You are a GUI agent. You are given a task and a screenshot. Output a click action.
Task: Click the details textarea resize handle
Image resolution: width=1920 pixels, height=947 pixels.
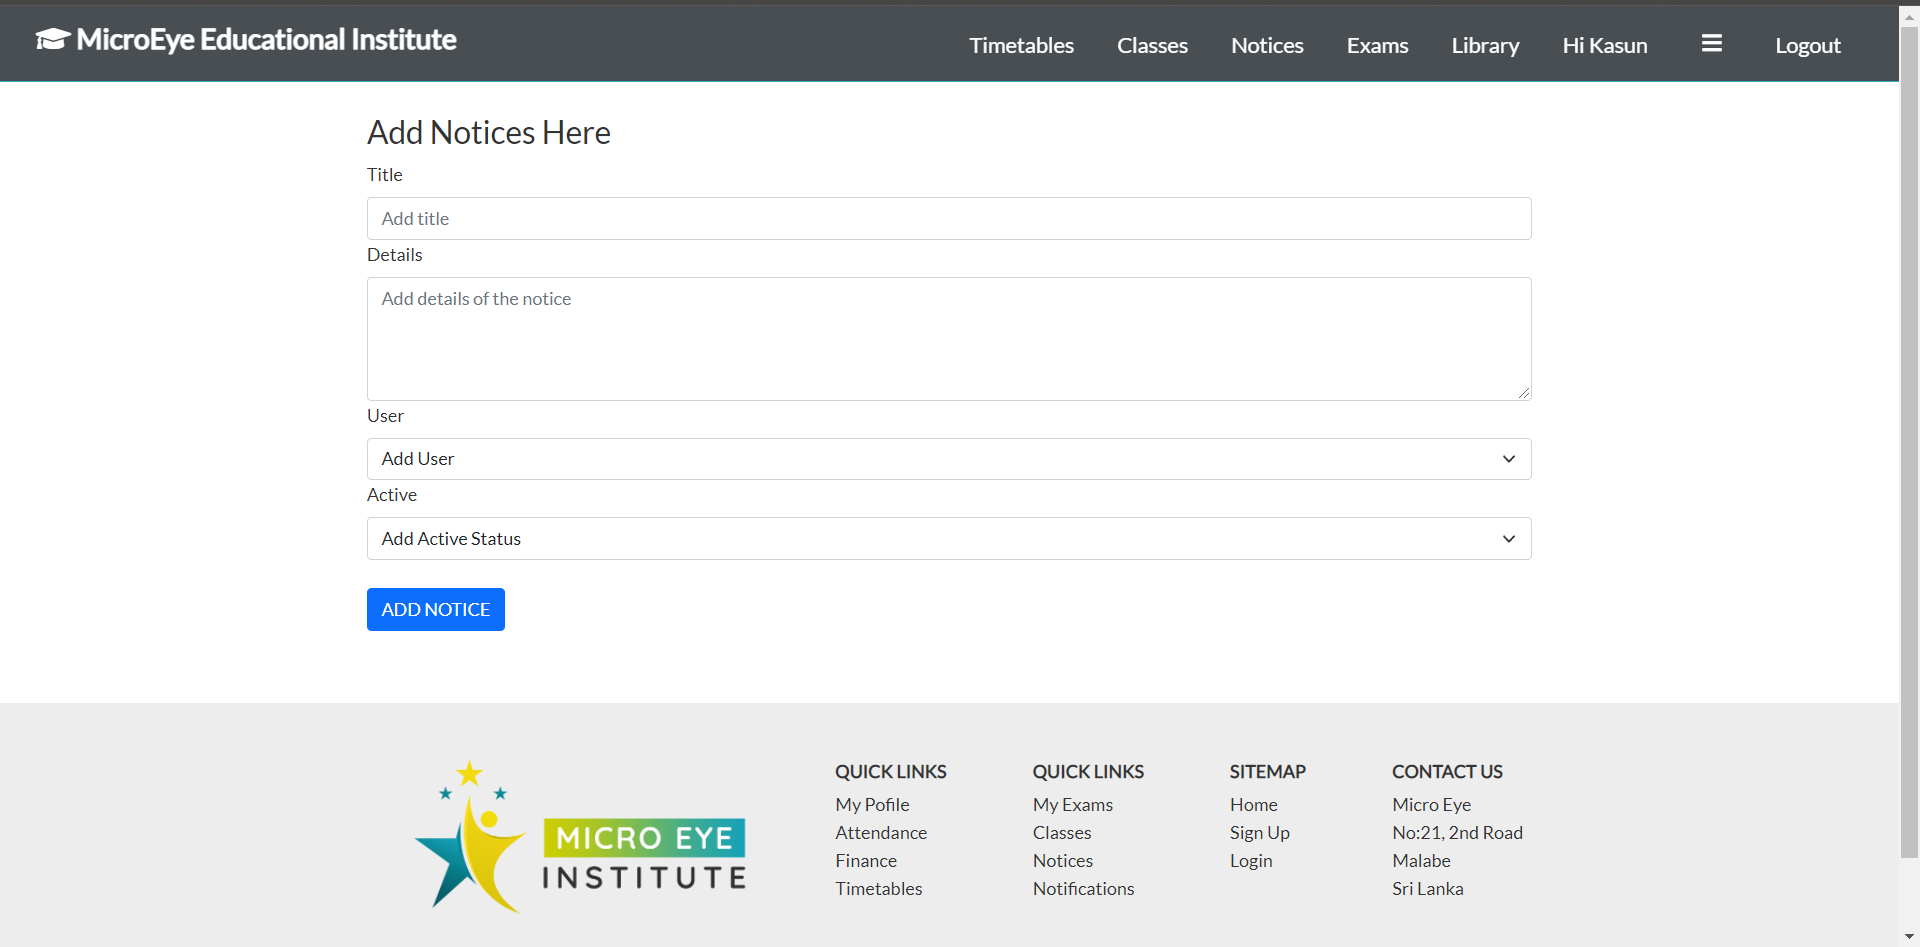[1523, 393]
